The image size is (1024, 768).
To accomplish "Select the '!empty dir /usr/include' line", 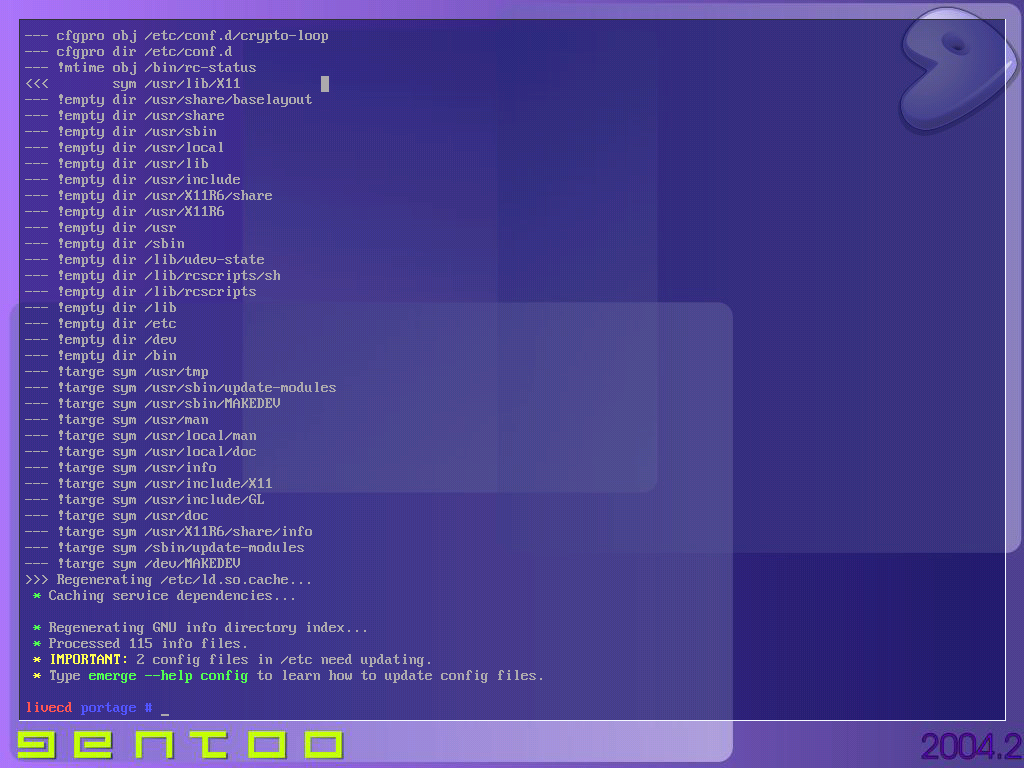I will [x=133, y=180].
